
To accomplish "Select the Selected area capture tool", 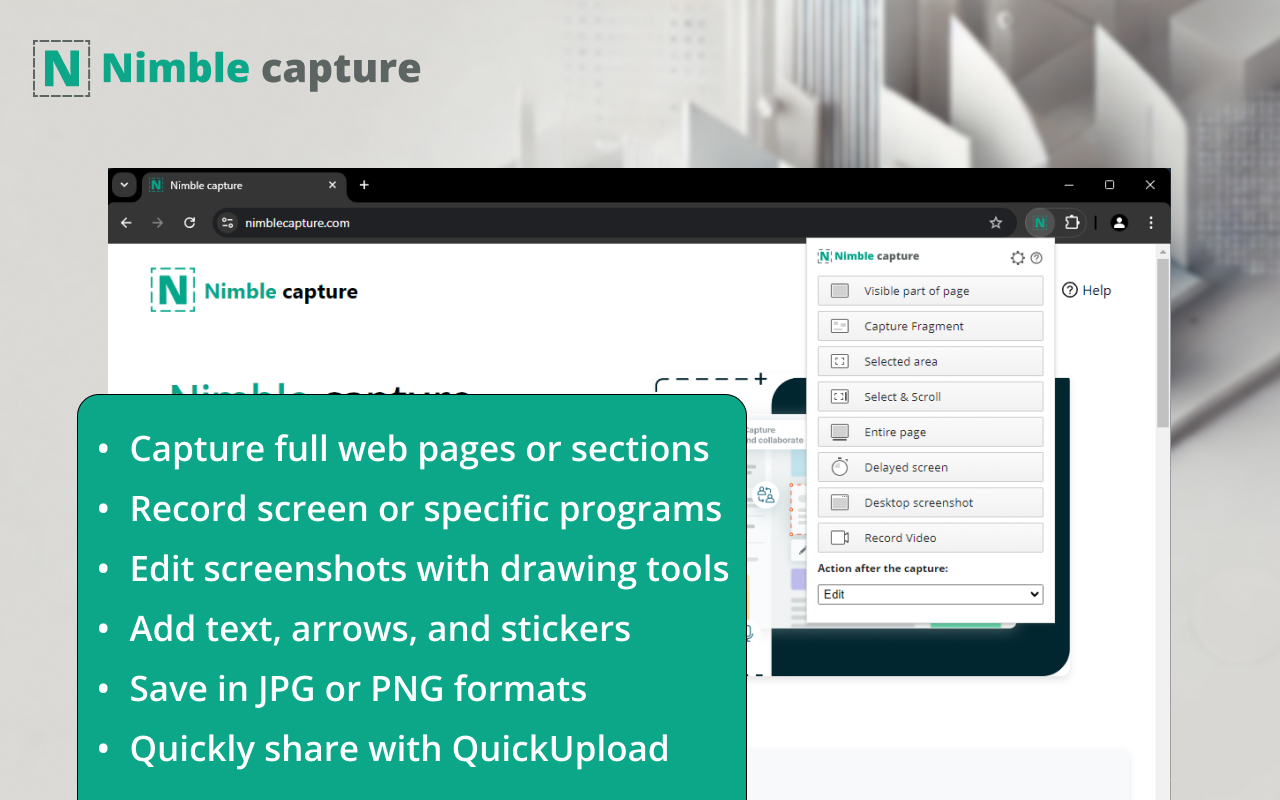I will [x=930, y=361].
